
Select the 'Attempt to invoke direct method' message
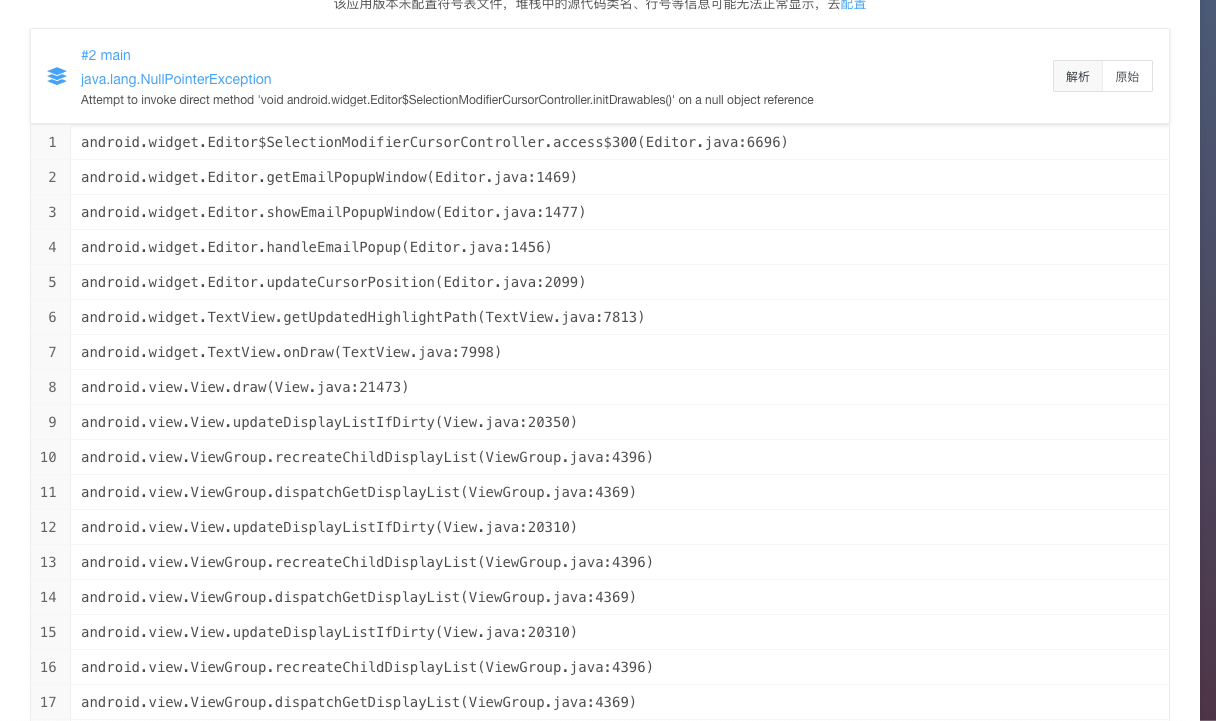point(447,100)
